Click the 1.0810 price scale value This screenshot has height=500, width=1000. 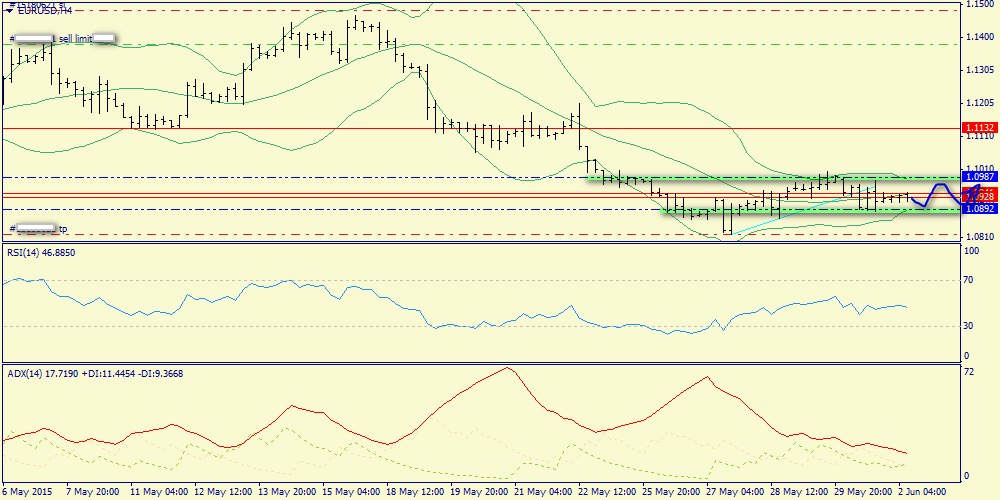click(980, 237)
